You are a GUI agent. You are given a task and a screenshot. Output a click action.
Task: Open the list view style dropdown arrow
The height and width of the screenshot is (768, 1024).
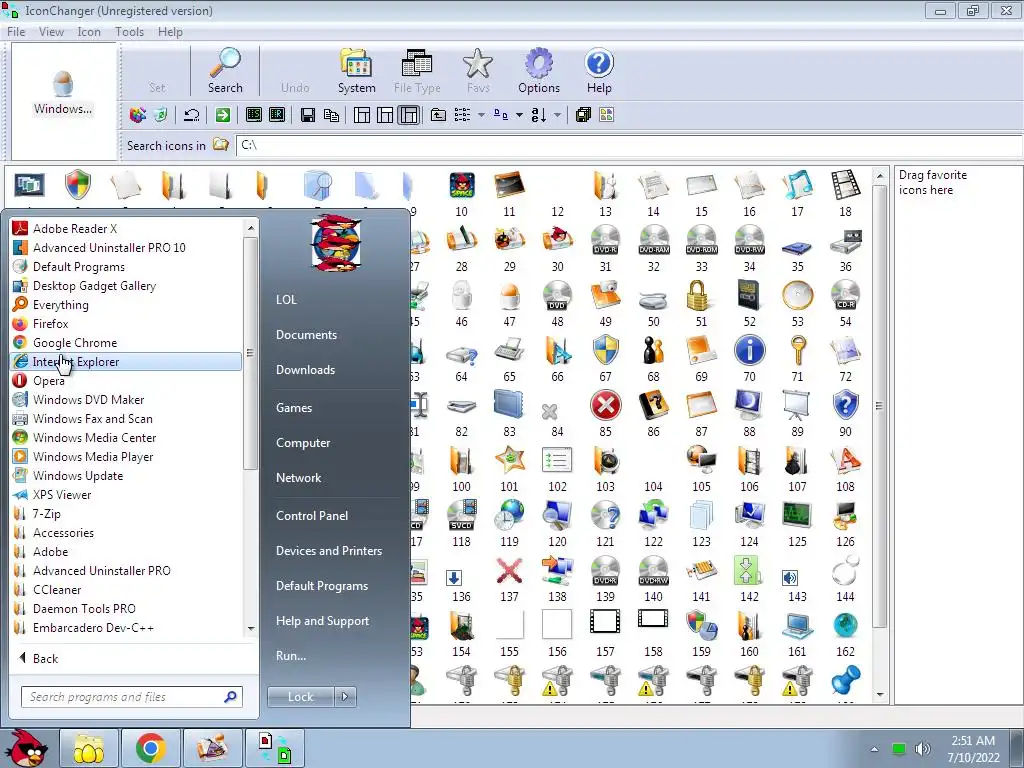click(x=481, y=115)
